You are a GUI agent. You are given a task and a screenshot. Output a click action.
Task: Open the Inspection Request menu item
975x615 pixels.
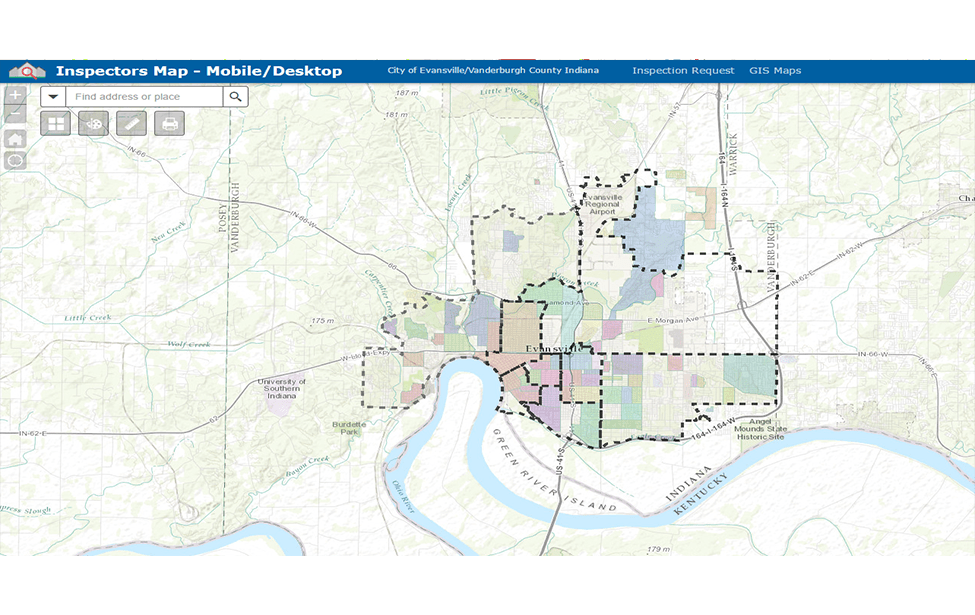(683, 70)
